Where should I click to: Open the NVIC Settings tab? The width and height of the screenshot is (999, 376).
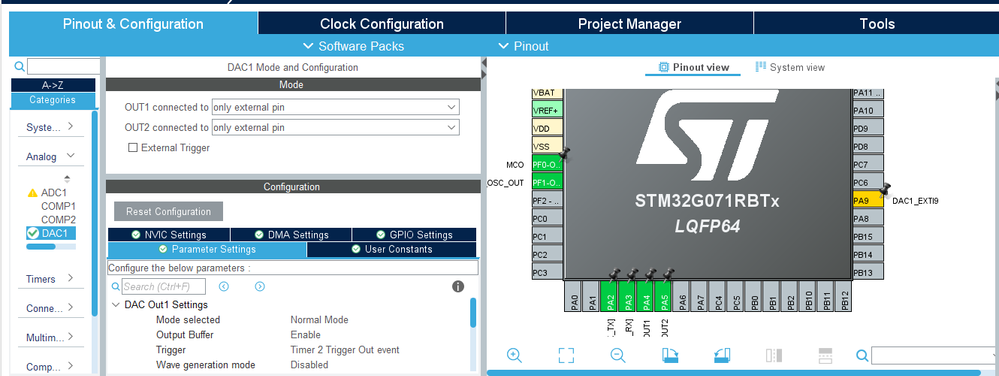click(169, 235)
